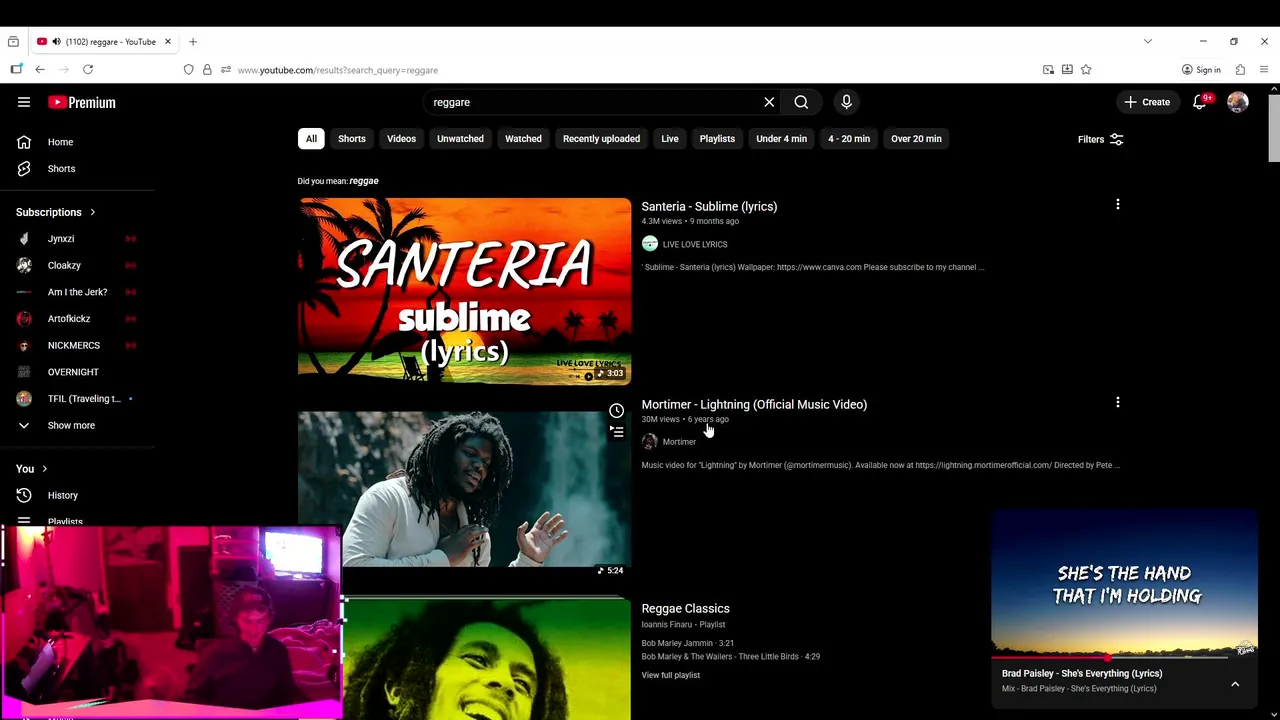Screen dimensions: 1280x720
Task: Open more options for Mortimer Lightning video
Action: tap(1117, 403)
